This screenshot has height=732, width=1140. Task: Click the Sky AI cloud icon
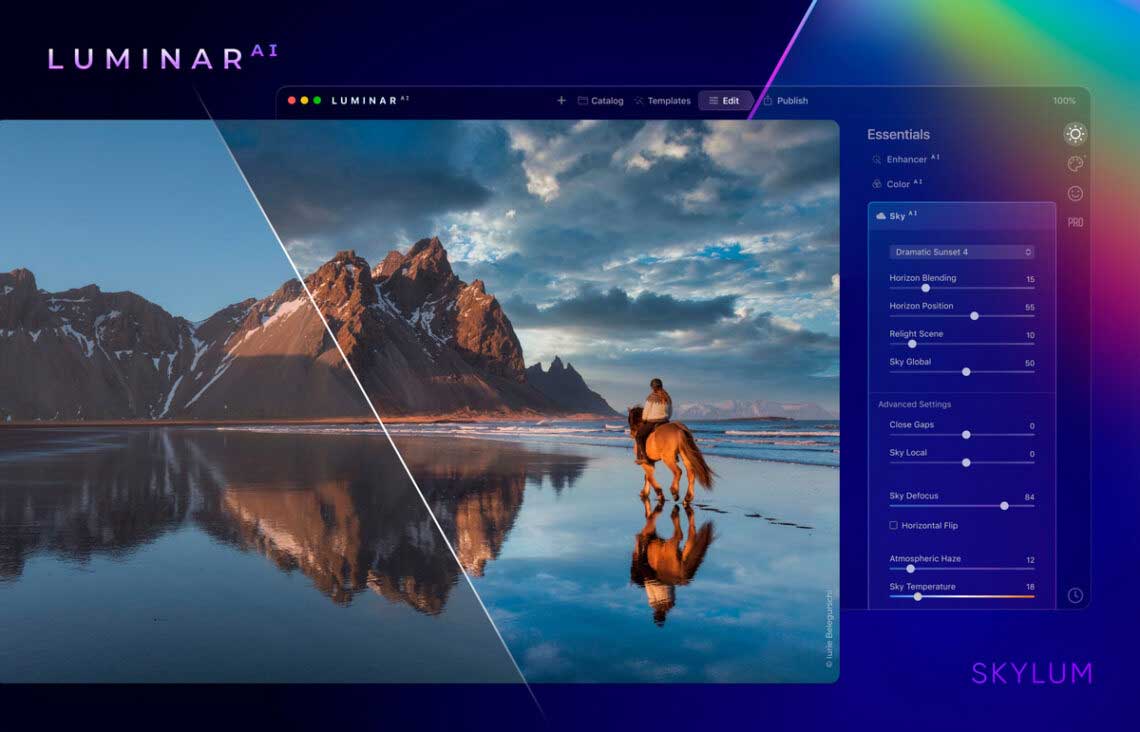880,216
